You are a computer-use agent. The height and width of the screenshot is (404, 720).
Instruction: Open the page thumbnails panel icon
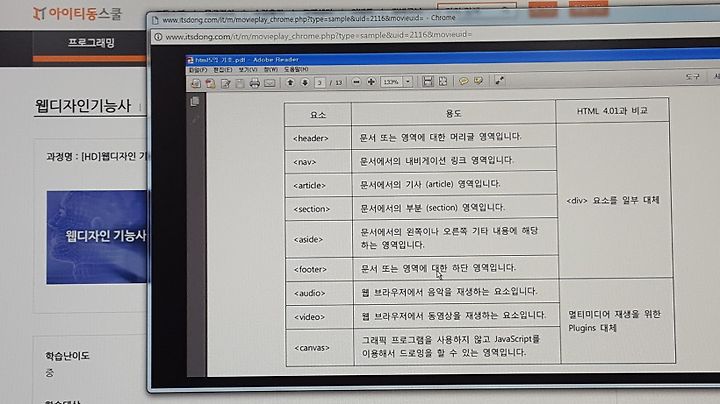[195, 101]
